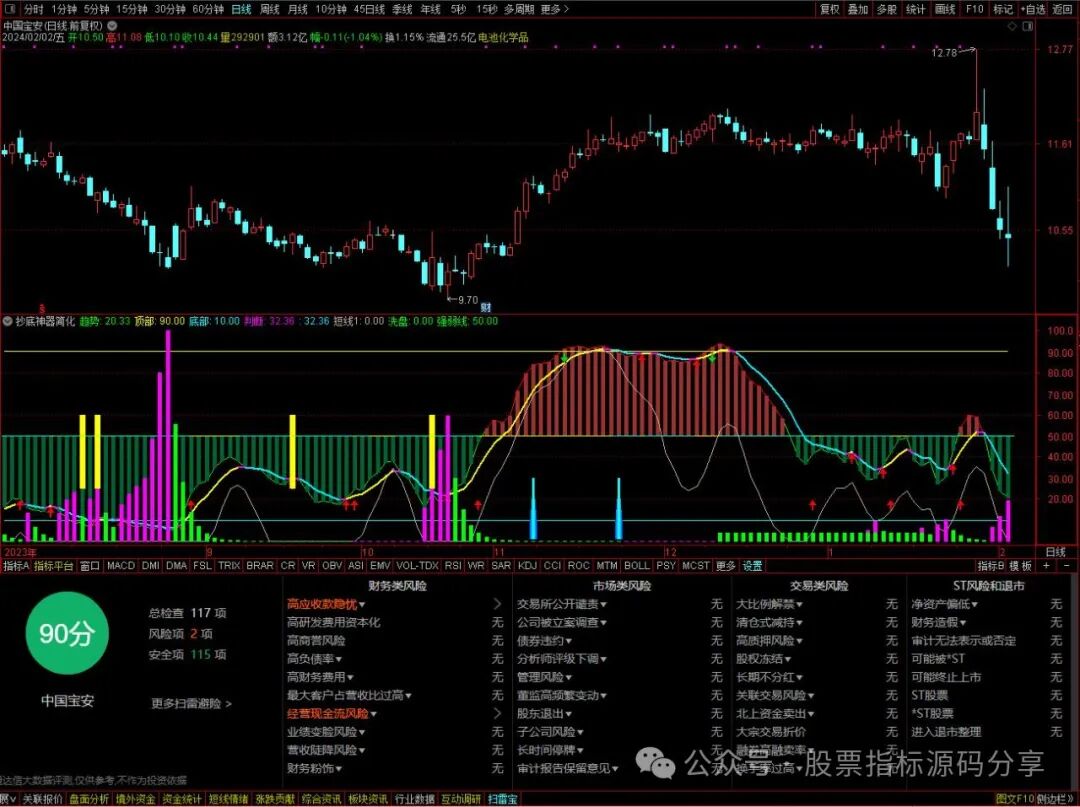Click the 返回 back button
The image size is (1080, 807).
tap(1062, 9)
